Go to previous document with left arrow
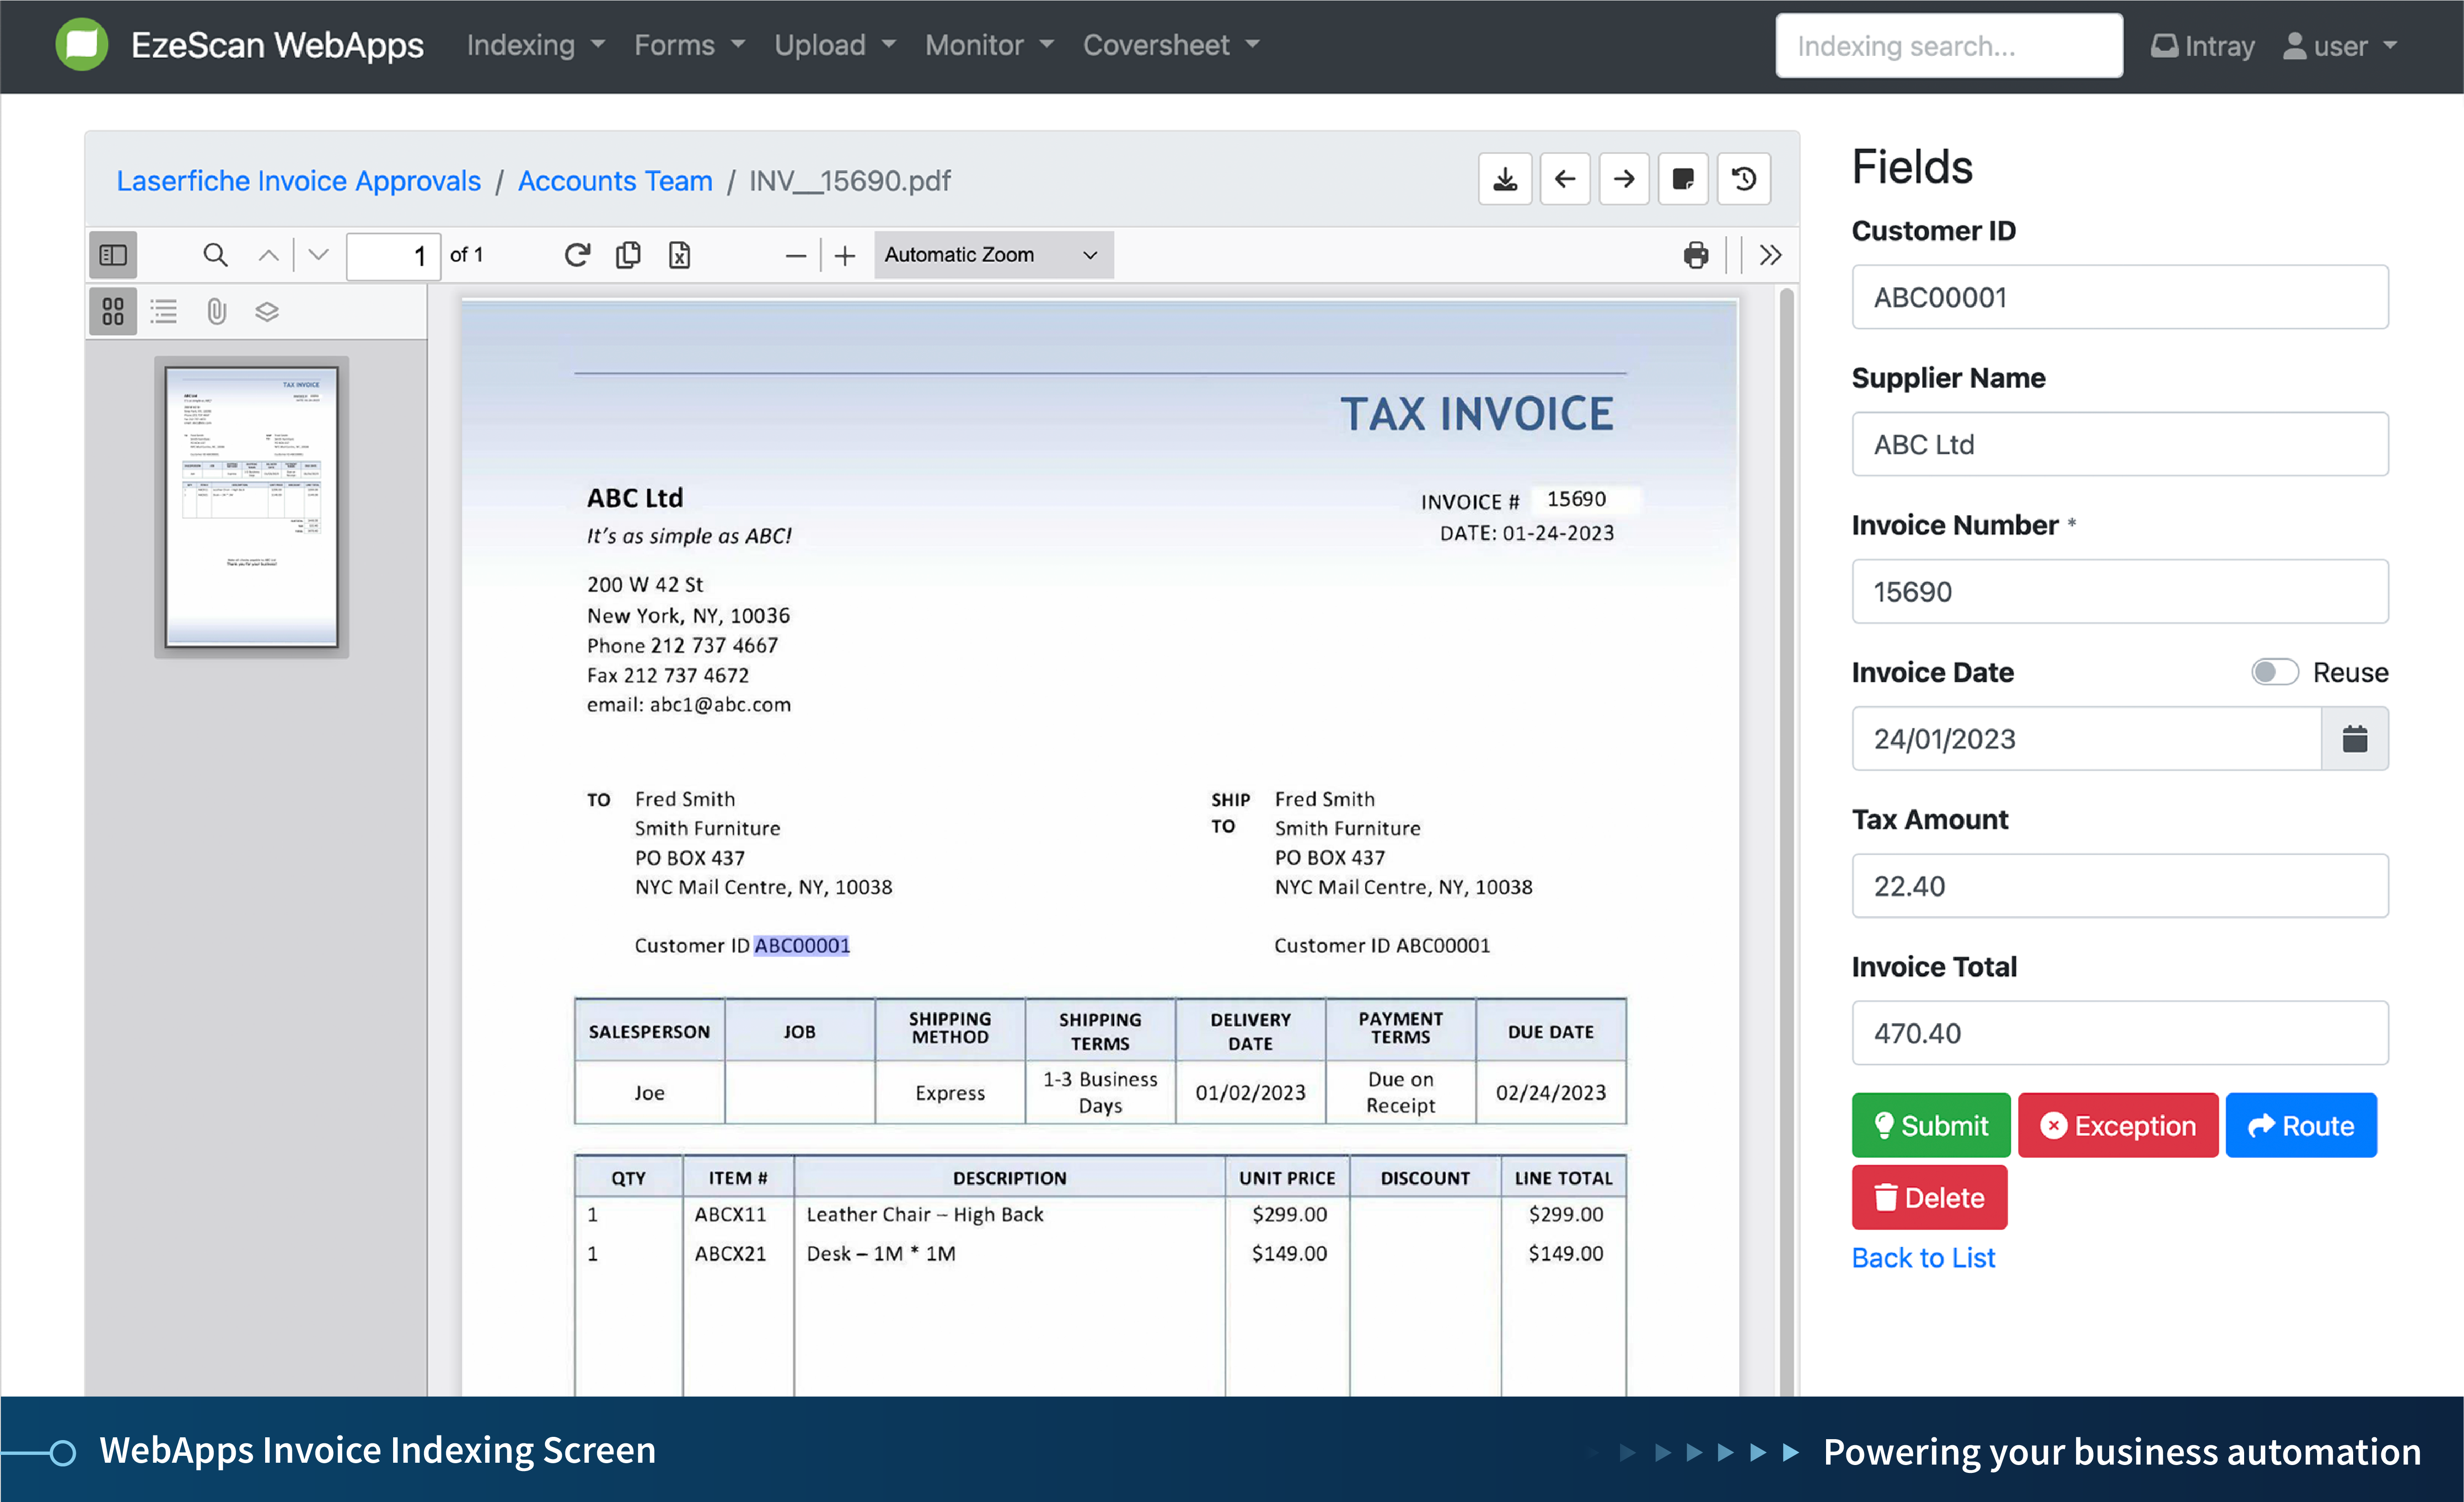The image size is (2464, 1502). pos(1564,179)
